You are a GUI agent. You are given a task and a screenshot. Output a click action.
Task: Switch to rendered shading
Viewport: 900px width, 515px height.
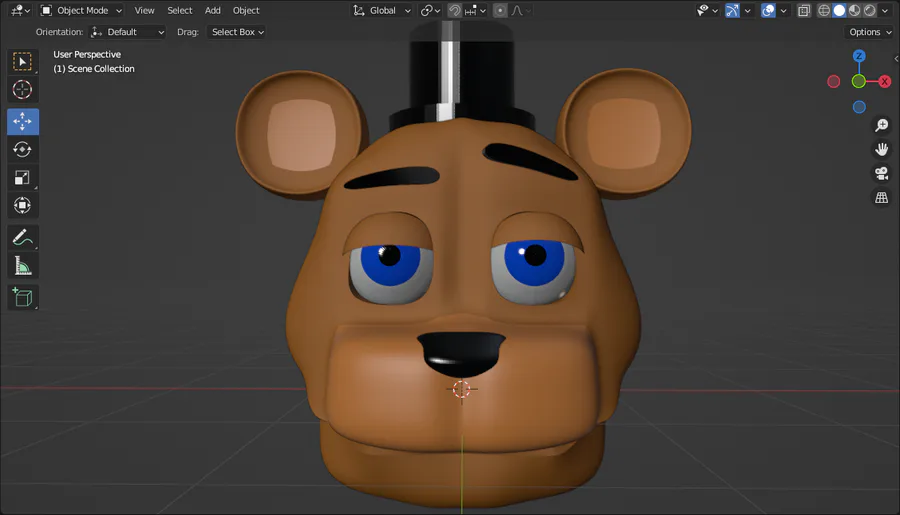pos(870,10)
